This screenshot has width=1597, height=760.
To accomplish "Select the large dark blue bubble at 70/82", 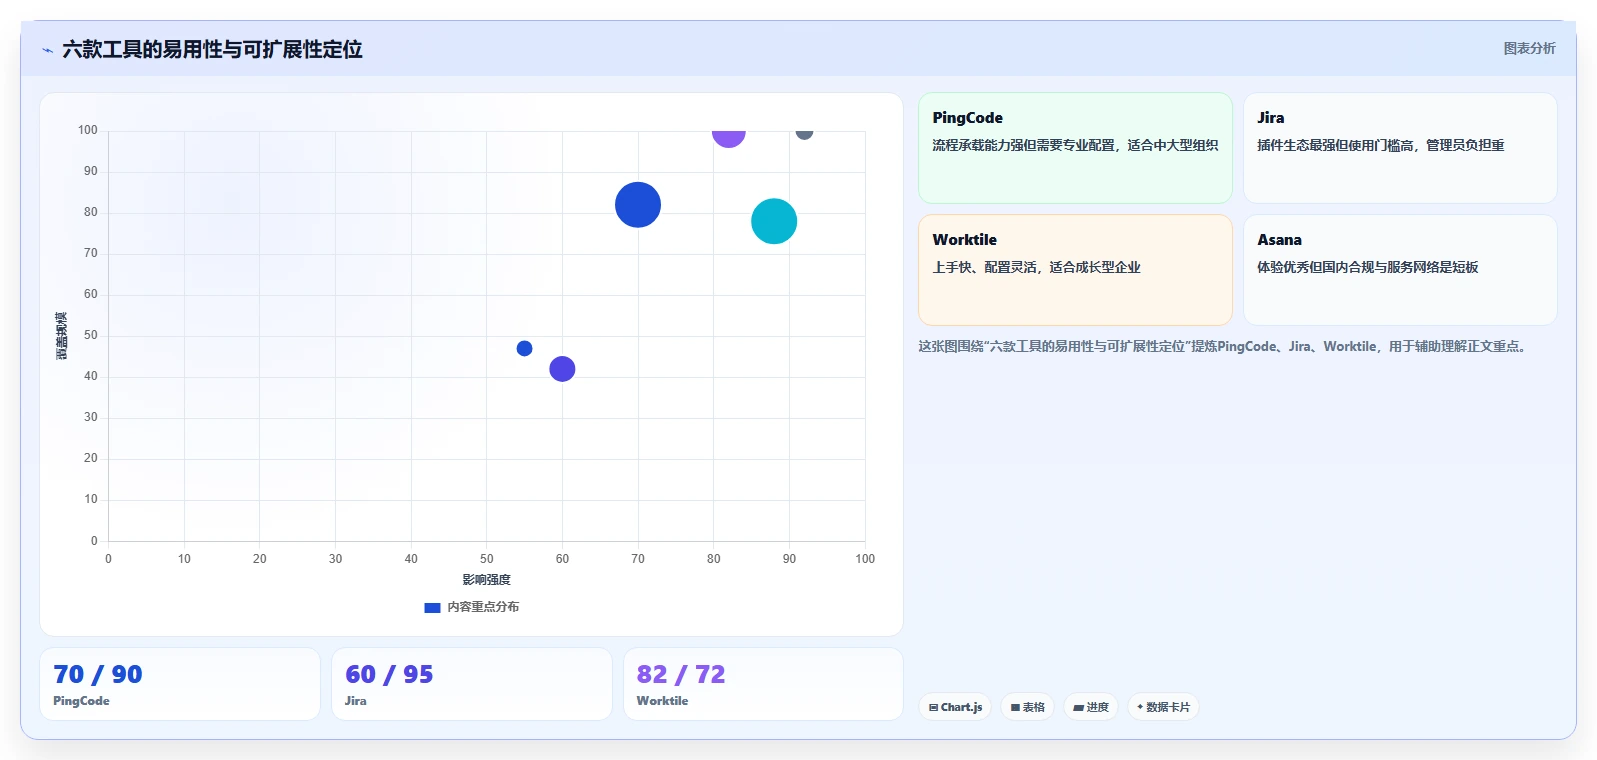I will pyautogui.click(x=638, y=205).
